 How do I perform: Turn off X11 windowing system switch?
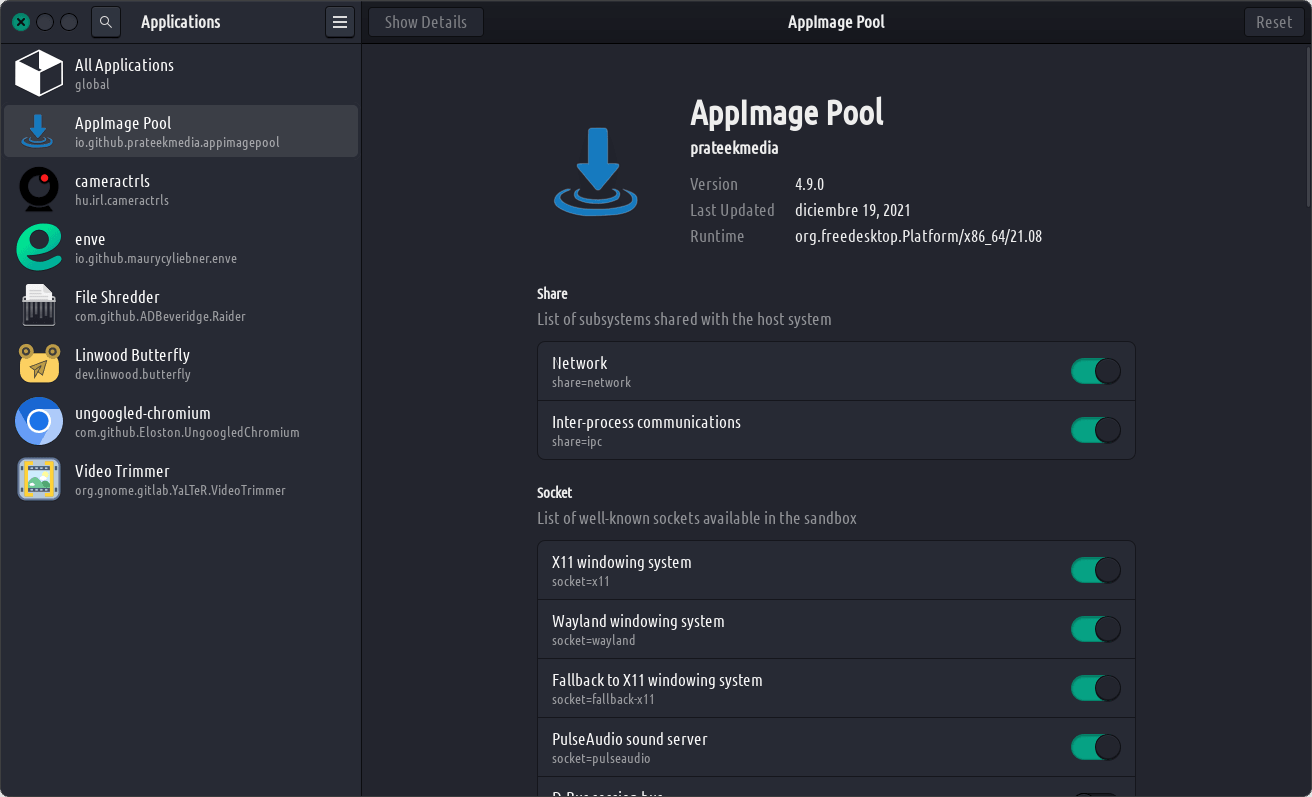(x=1095, y=571)
